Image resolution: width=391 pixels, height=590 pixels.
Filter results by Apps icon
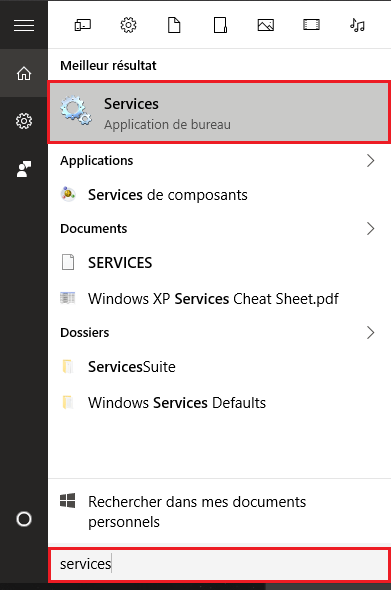coord(82,25)
